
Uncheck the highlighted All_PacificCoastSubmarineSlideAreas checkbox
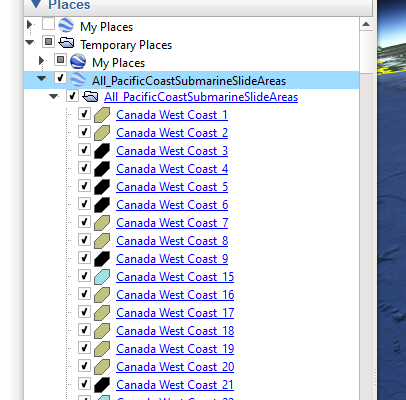coord(61,78)
